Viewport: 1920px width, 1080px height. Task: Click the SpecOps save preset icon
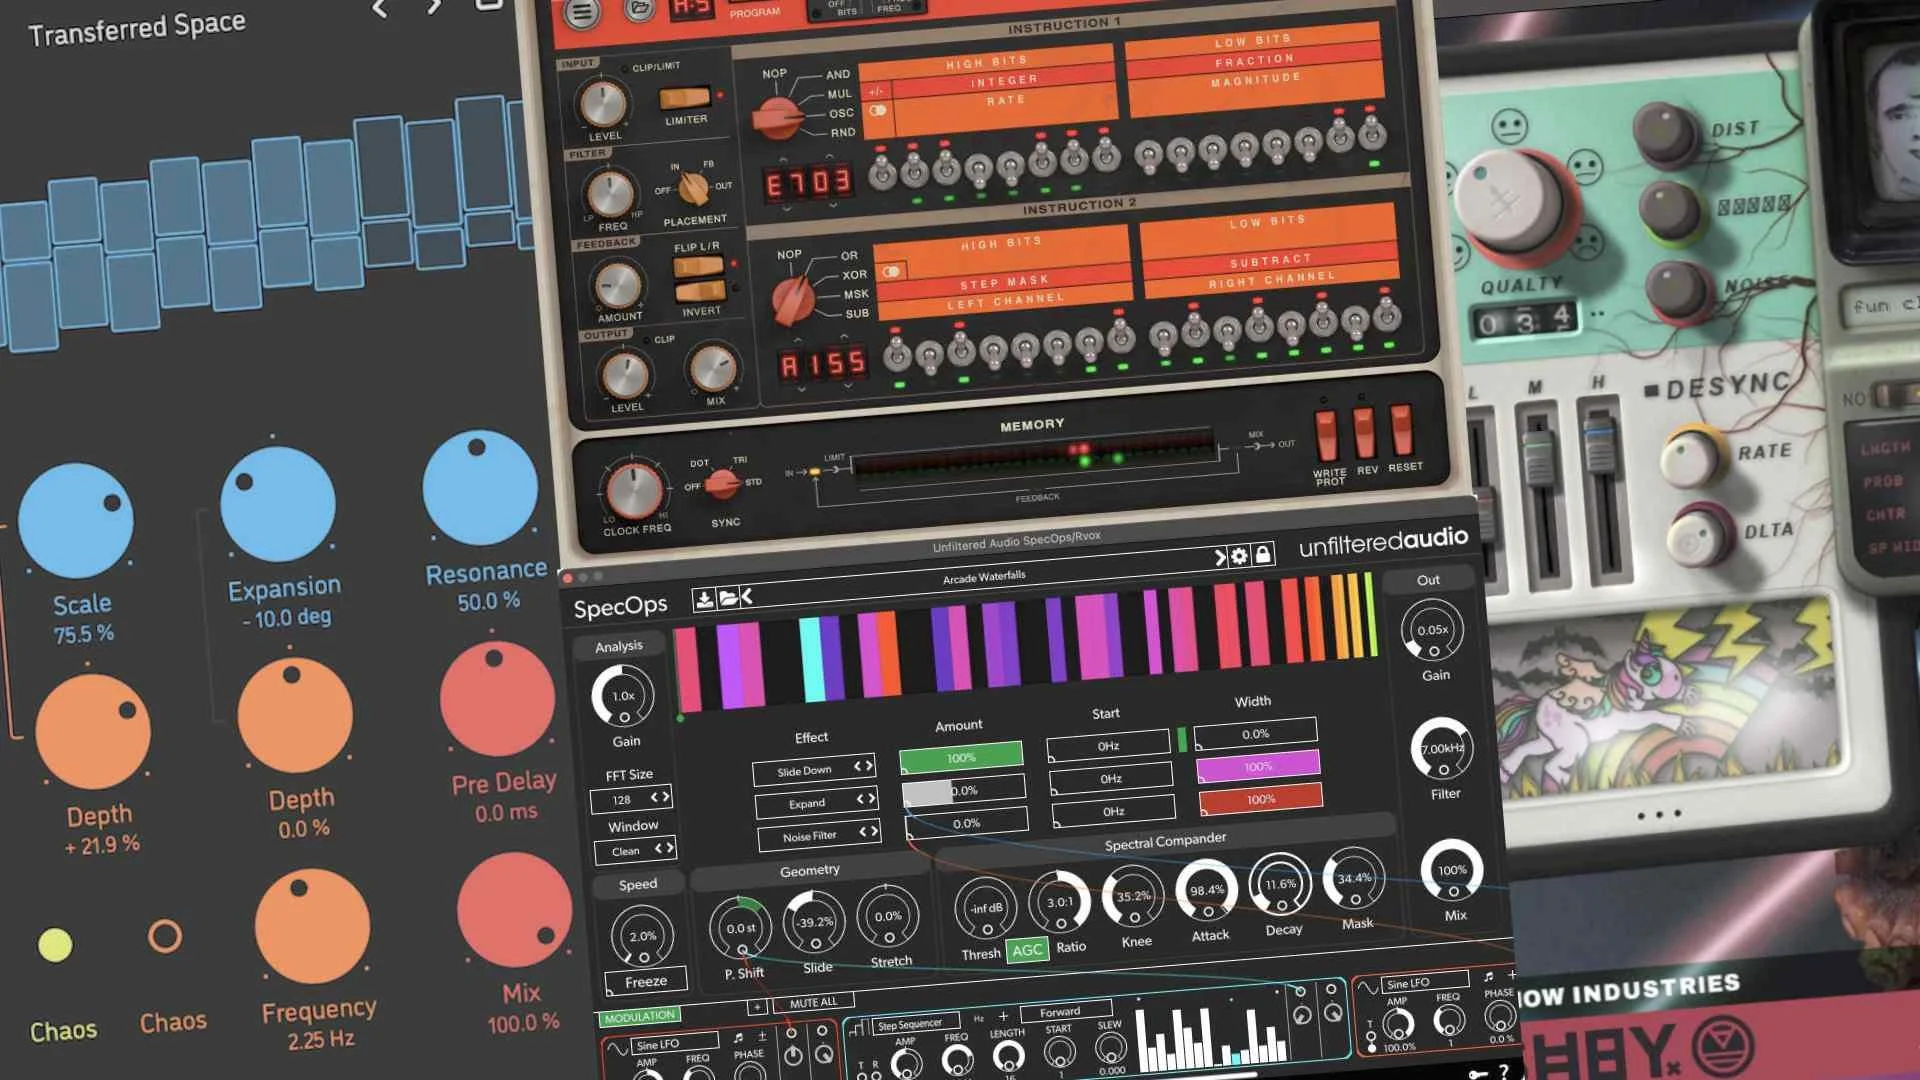point(704,599)
